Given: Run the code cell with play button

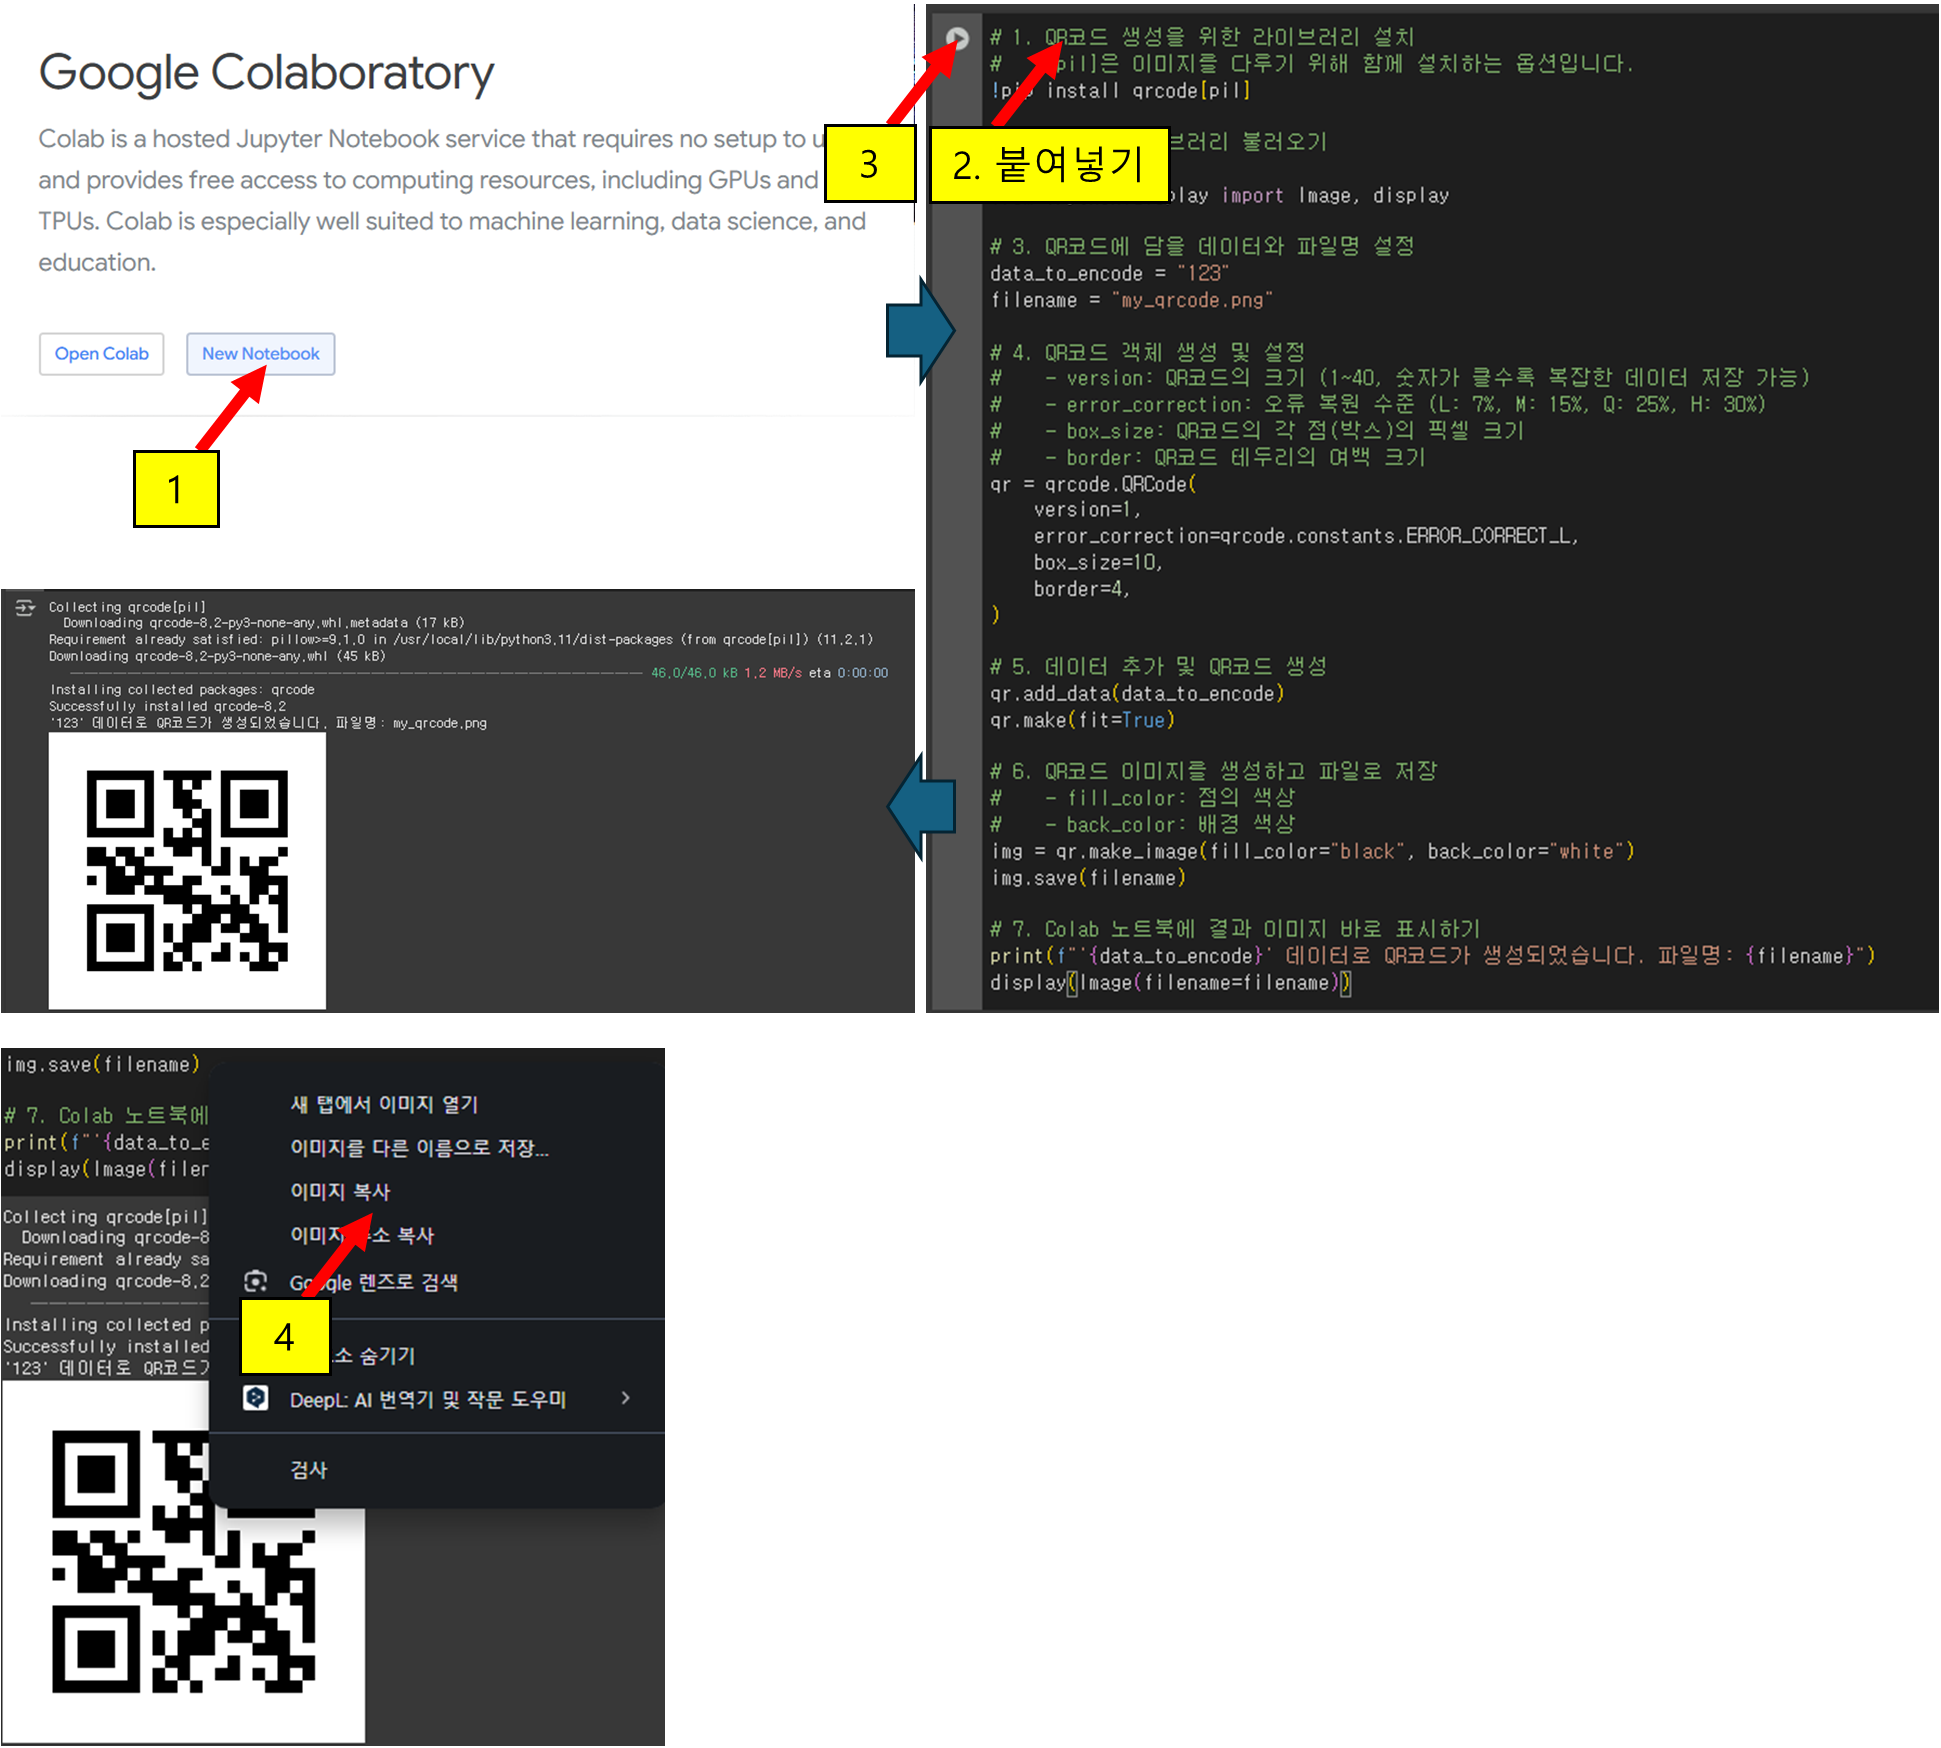Looking at the screenshot, I should tap(957, 38).
